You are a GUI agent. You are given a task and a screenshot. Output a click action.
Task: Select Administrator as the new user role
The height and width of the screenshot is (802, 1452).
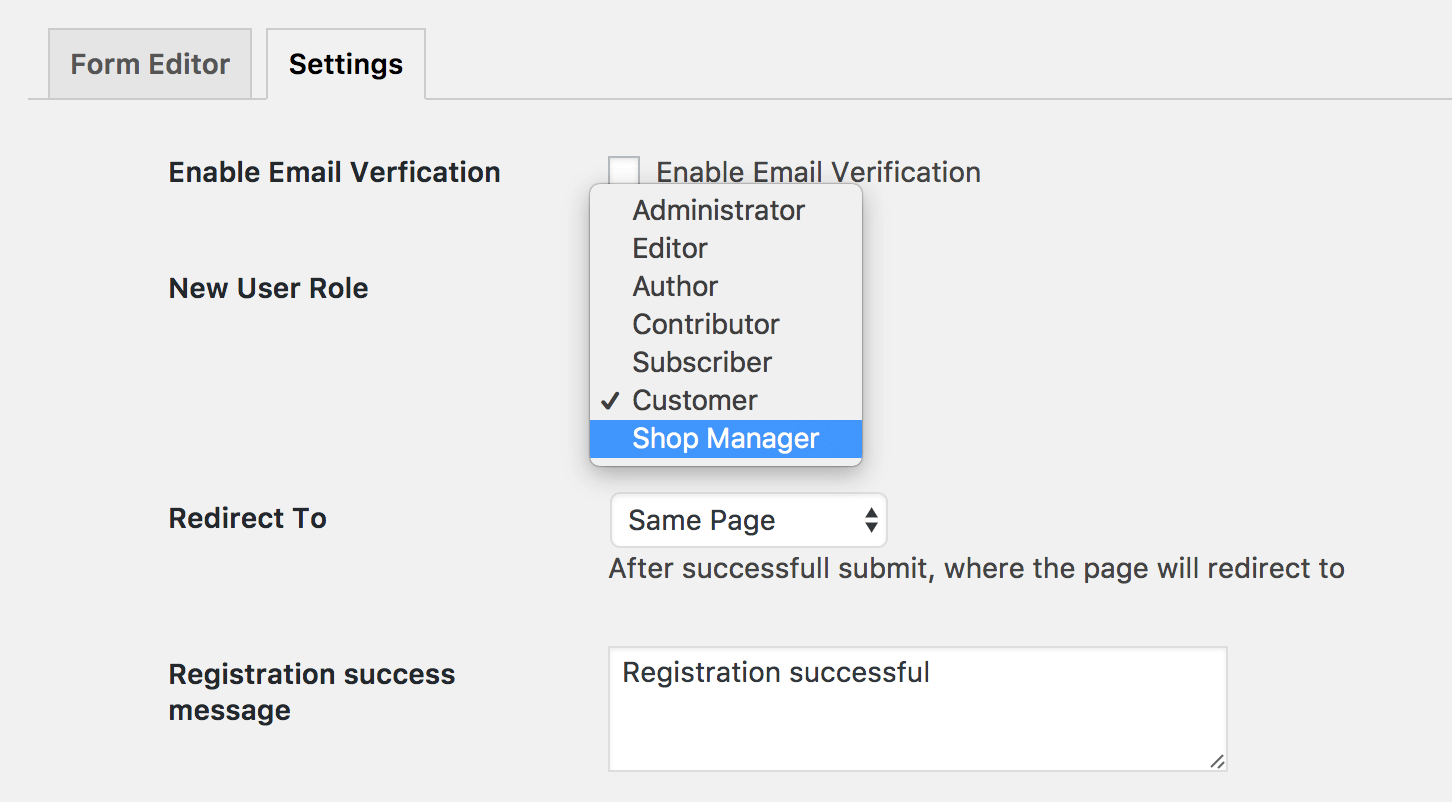(x=718, y=210)
